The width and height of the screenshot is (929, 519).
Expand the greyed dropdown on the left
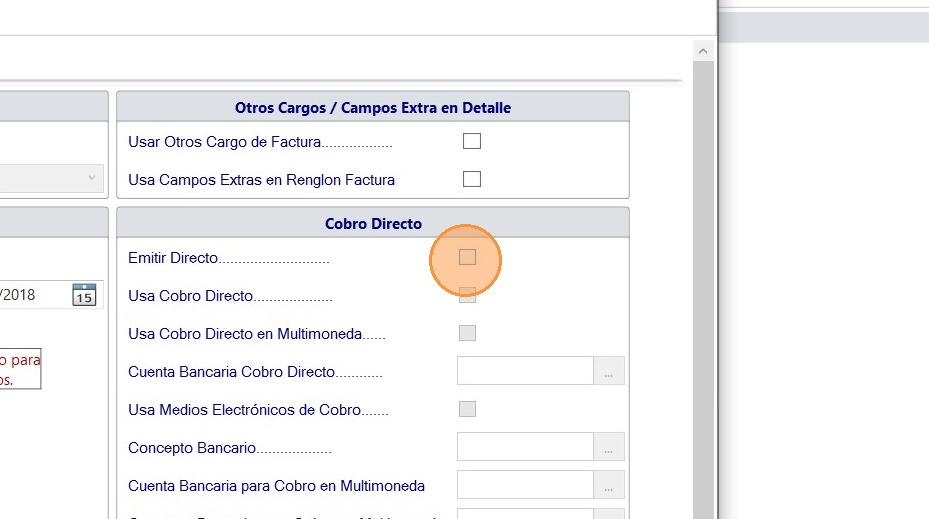click(x=50, y=179)
